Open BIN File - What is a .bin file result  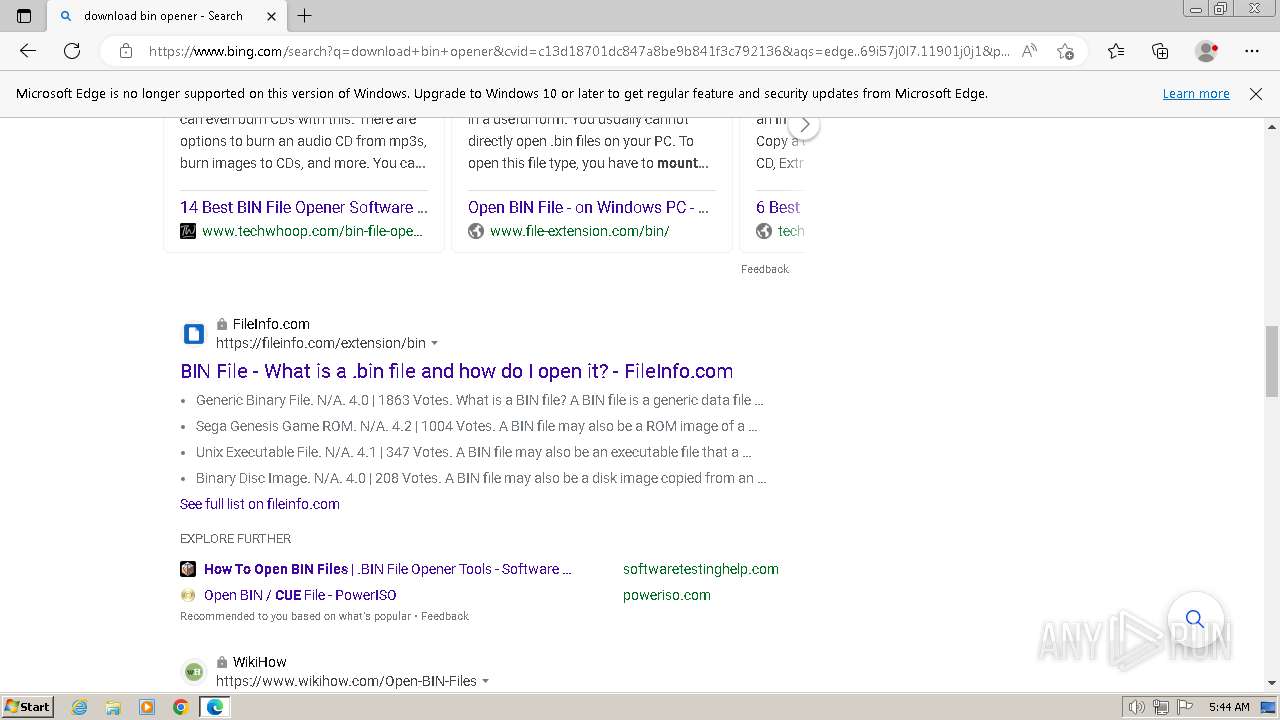pos(457,371)
